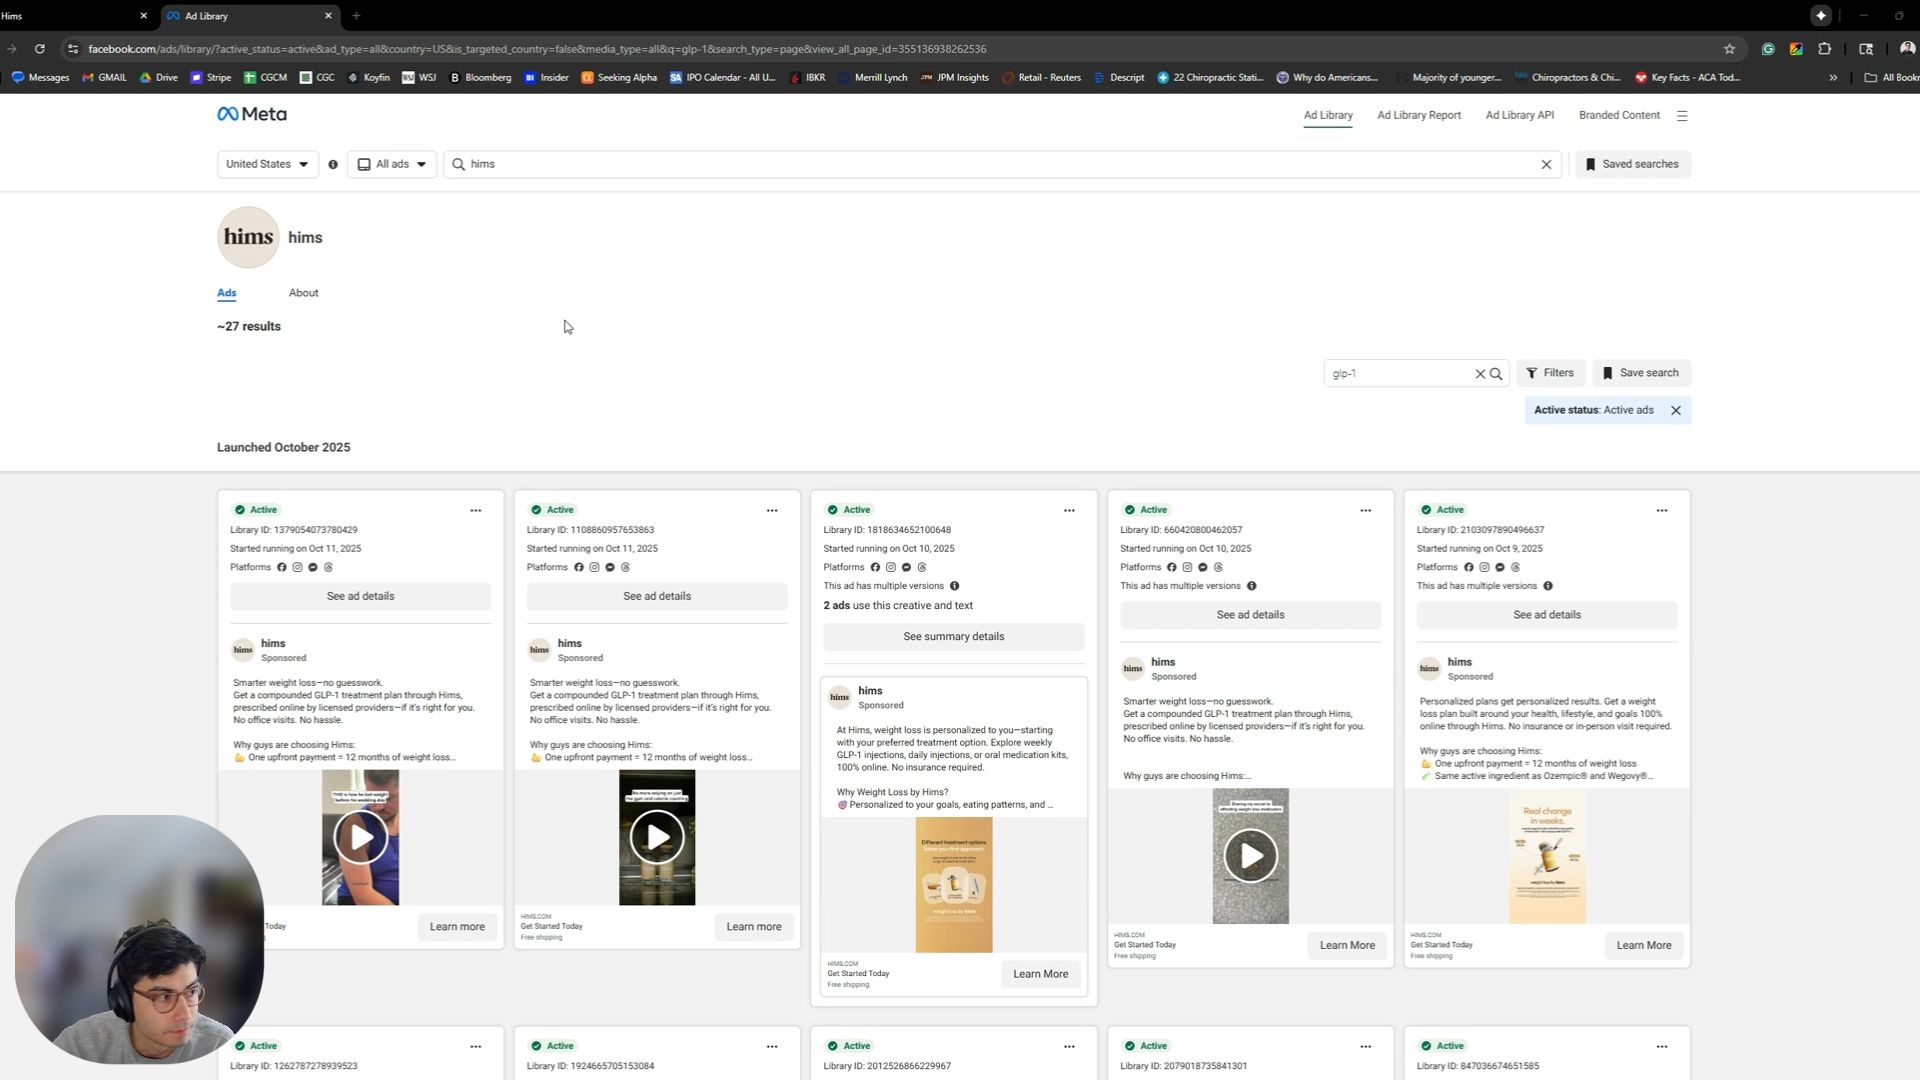Click the yellow Hims weight loss image thumbnail
This screenshot has height=1080, width=1920.
953,885
